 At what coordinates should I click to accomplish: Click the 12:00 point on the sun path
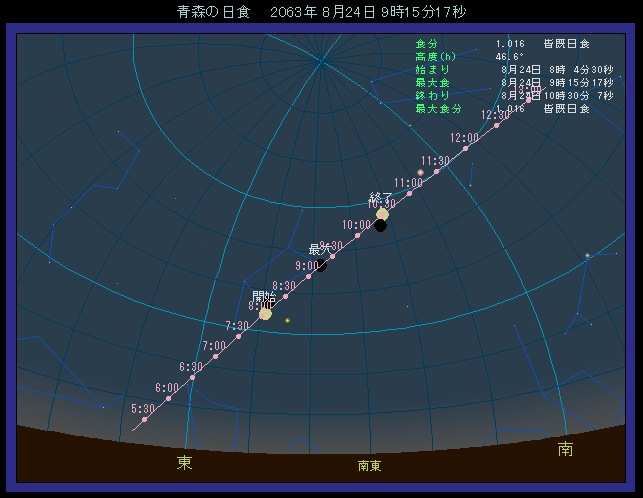coord(465,148)
